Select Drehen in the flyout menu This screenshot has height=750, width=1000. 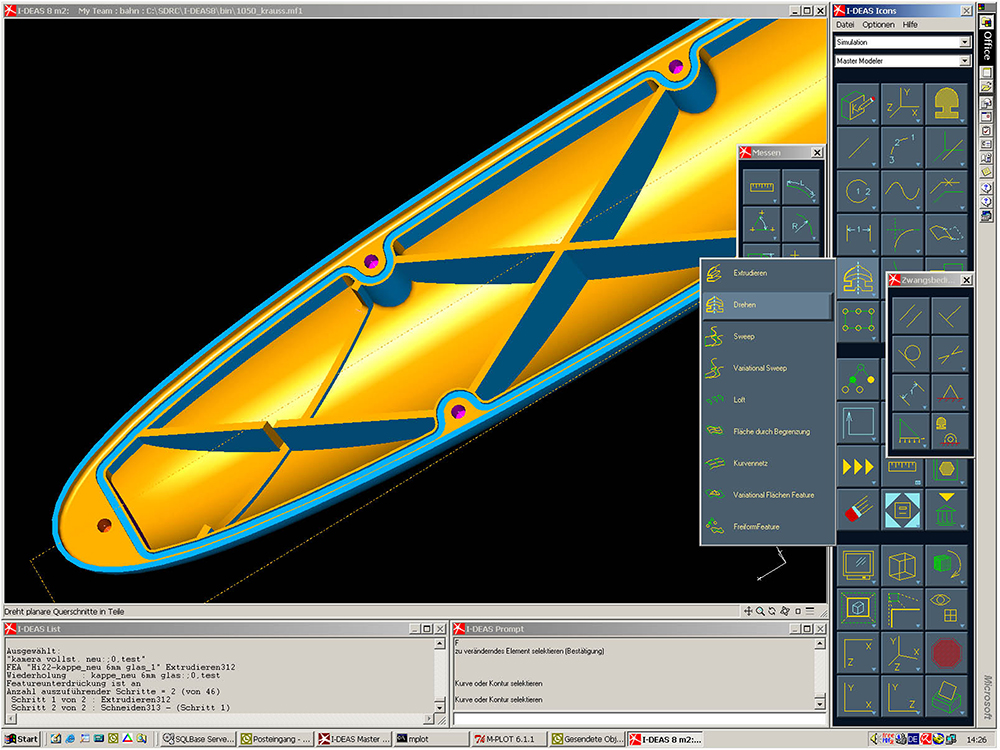(768, 305)
